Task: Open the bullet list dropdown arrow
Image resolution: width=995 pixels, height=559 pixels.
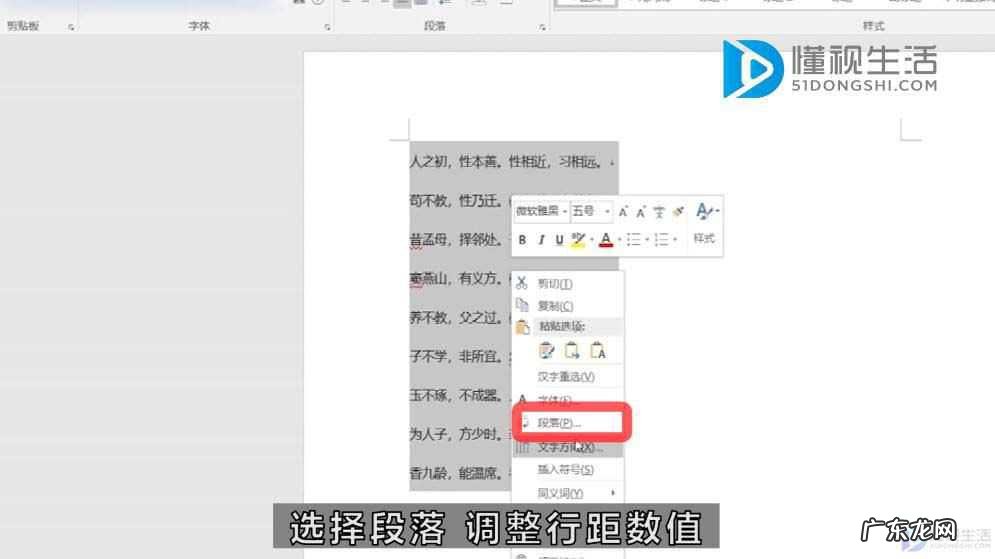Action: click(647, 240)
